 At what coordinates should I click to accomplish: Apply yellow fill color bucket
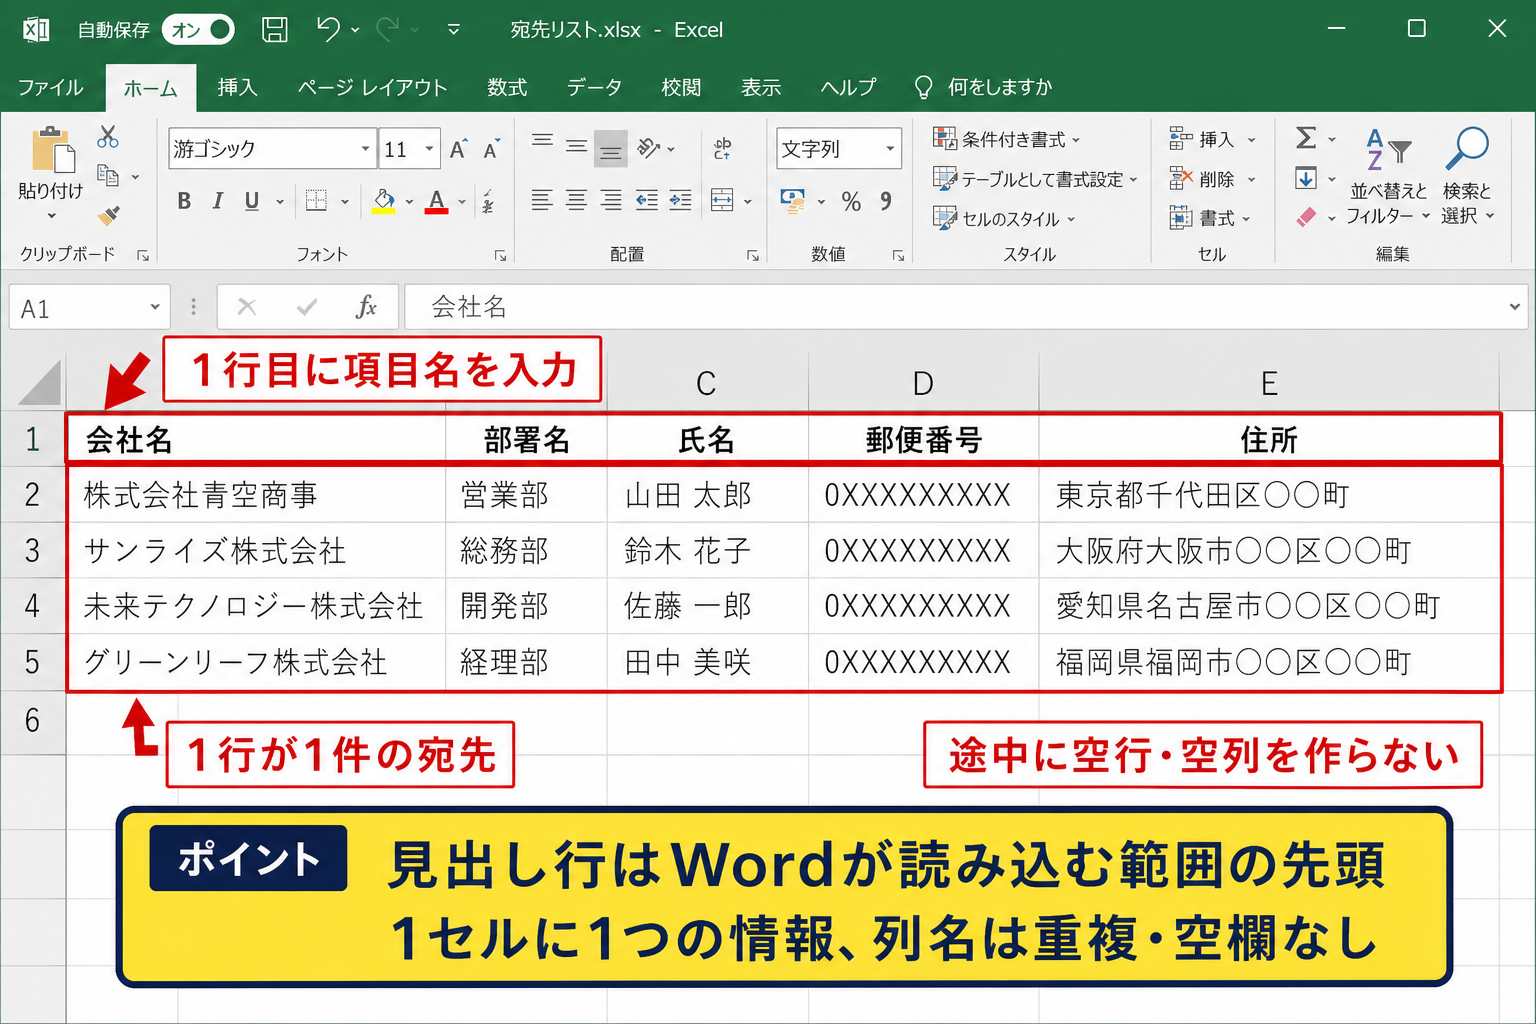point(384,201)
